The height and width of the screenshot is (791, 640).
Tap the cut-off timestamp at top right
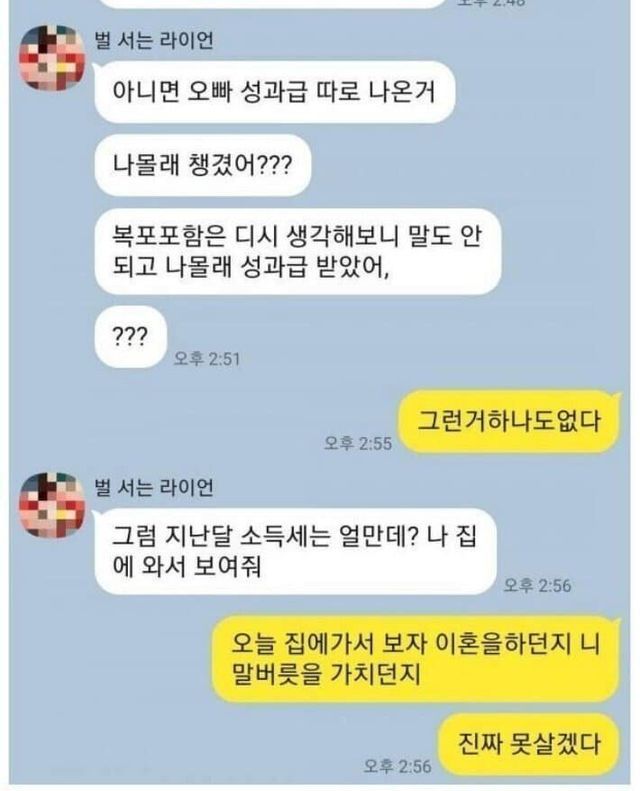[492, 3]
